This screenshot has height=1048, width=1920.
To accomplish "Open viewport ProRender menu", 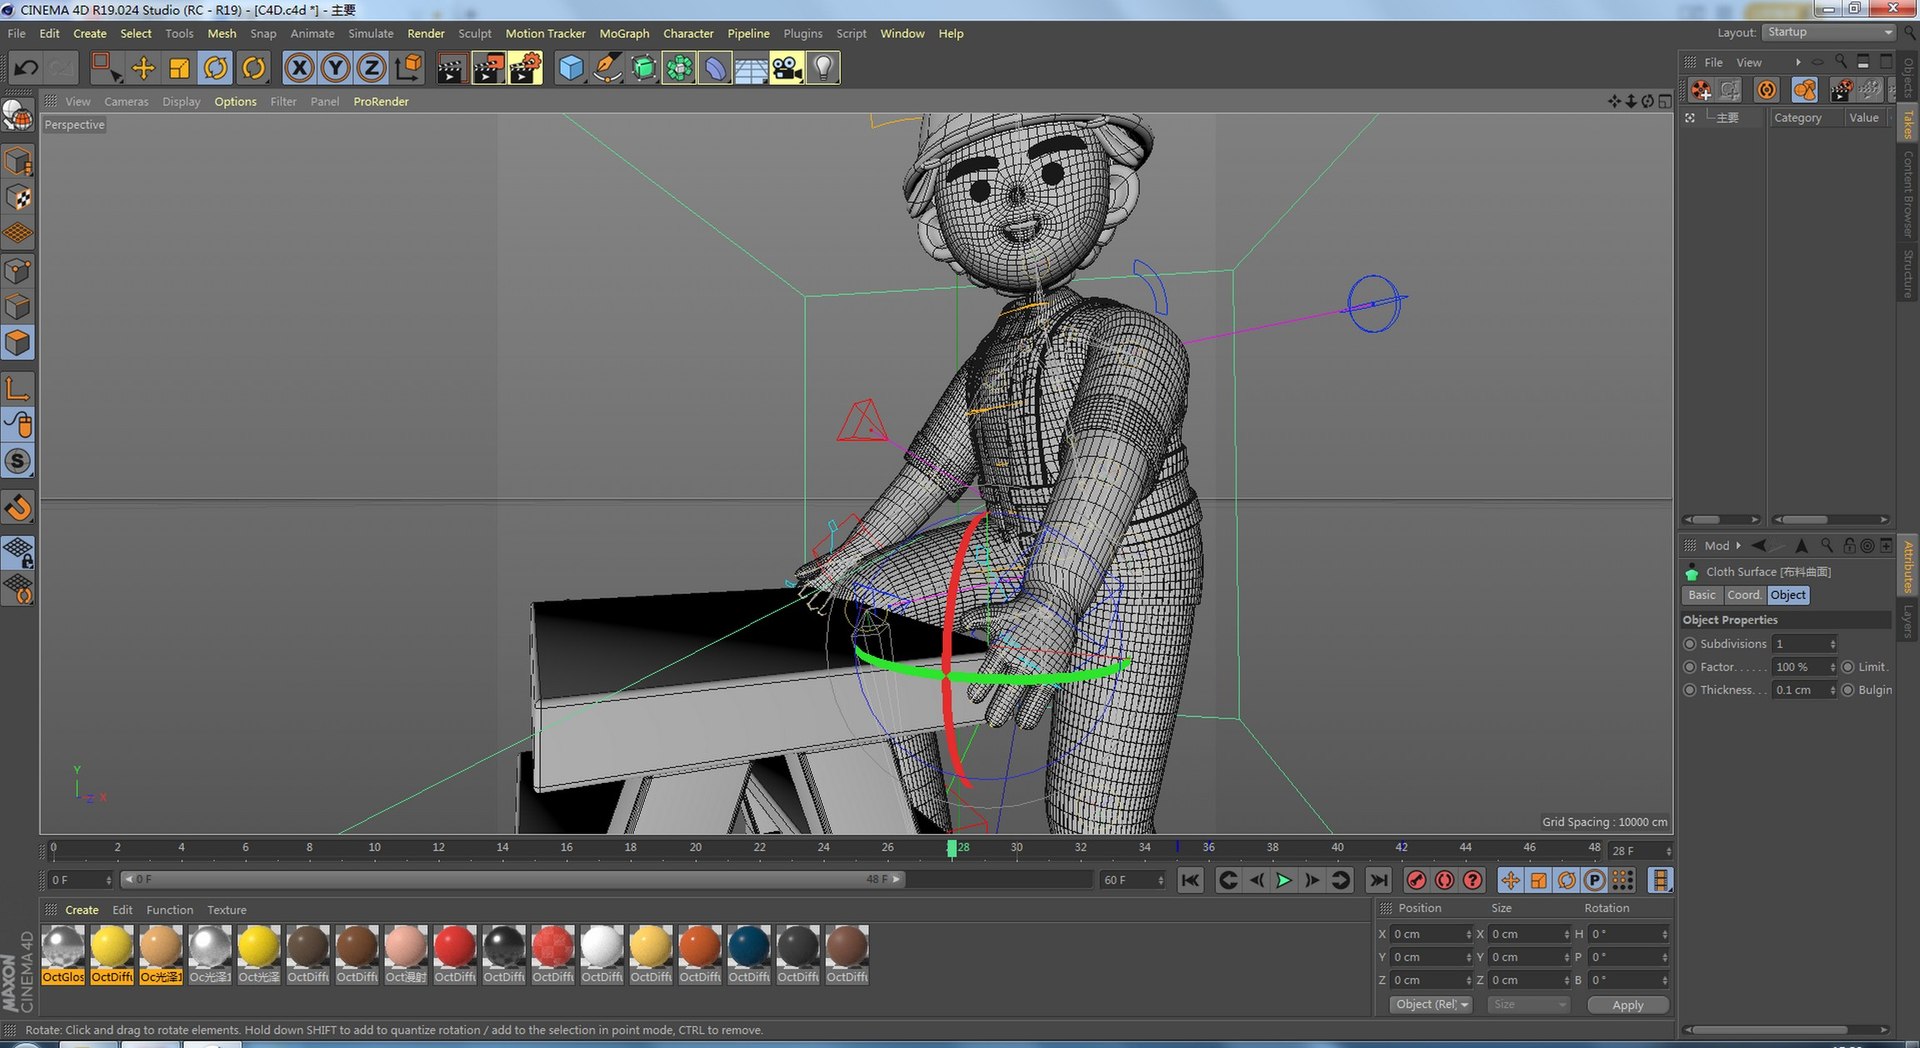I will pos(380,102).
